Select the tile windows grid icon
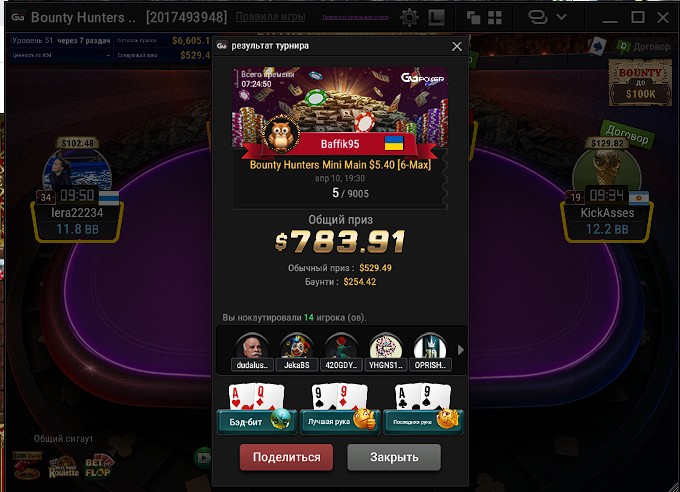Screen dimensions: 680x492 [x=495, y=18]
